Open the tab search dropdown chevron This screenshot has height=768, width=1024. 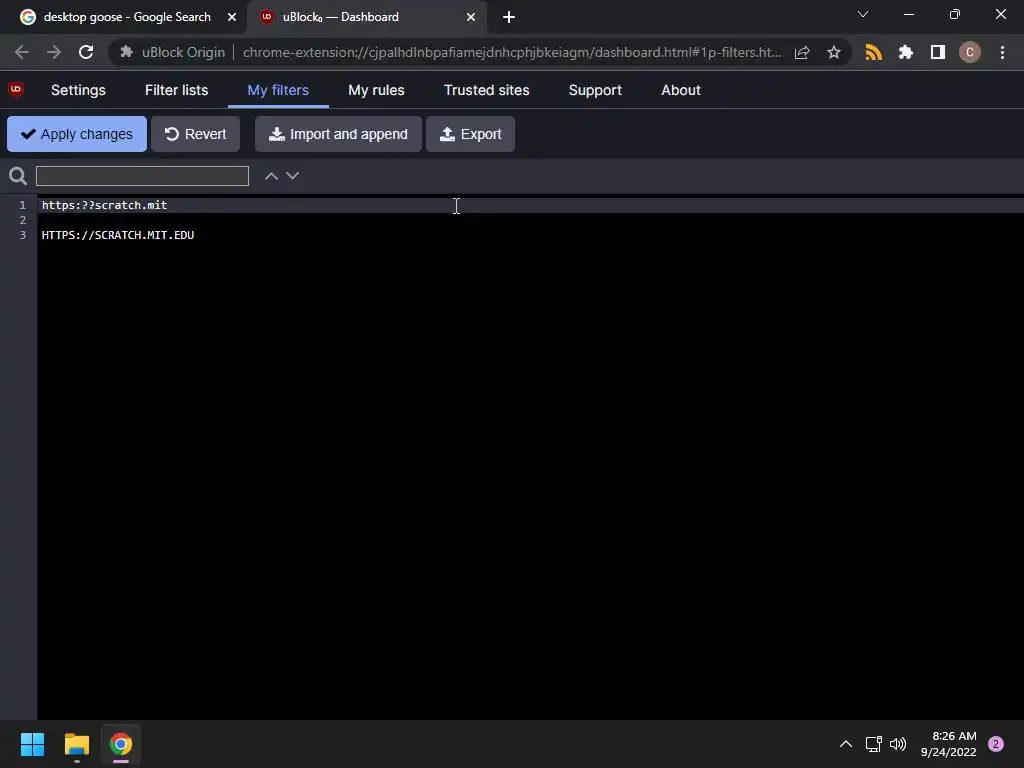coord(863,14)
